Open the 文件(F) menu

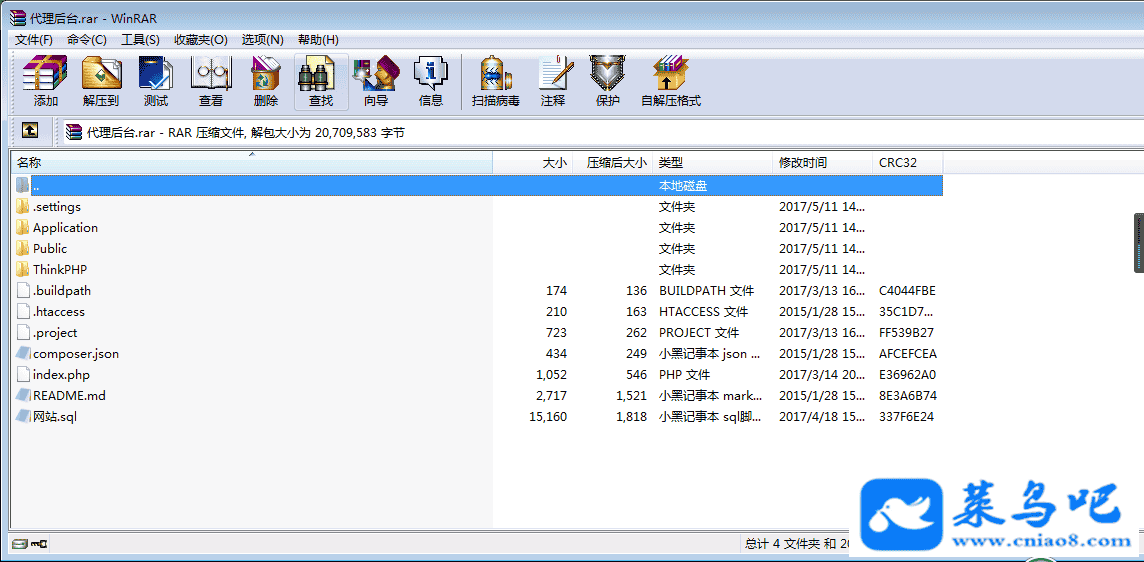33,40
